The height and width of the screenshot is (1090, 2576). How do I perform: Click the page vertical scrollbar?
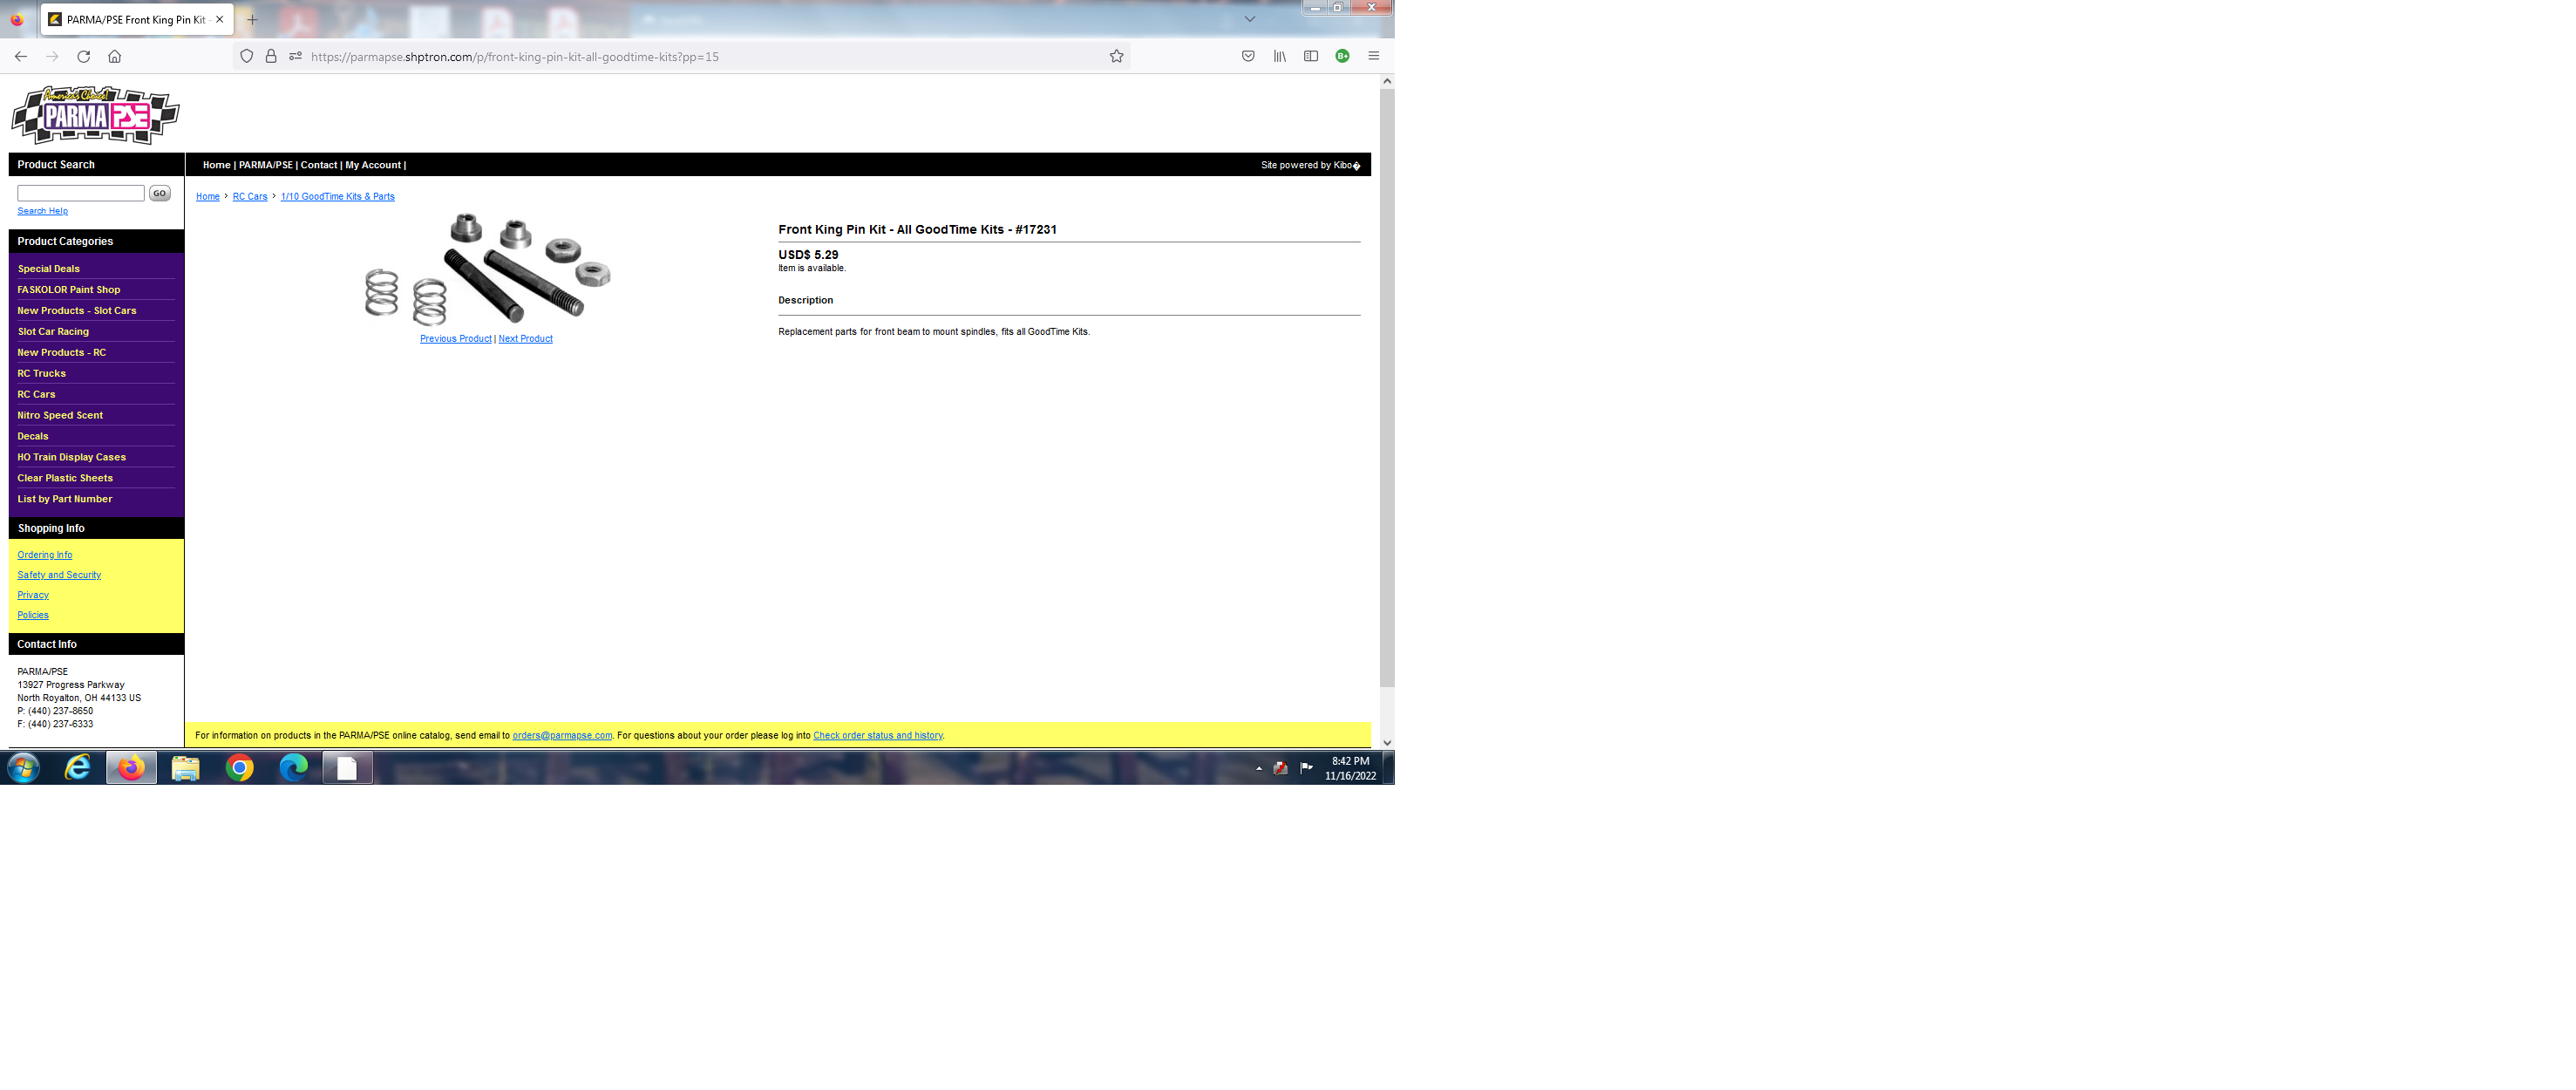pyautogui.click(x=1387, y=388)
